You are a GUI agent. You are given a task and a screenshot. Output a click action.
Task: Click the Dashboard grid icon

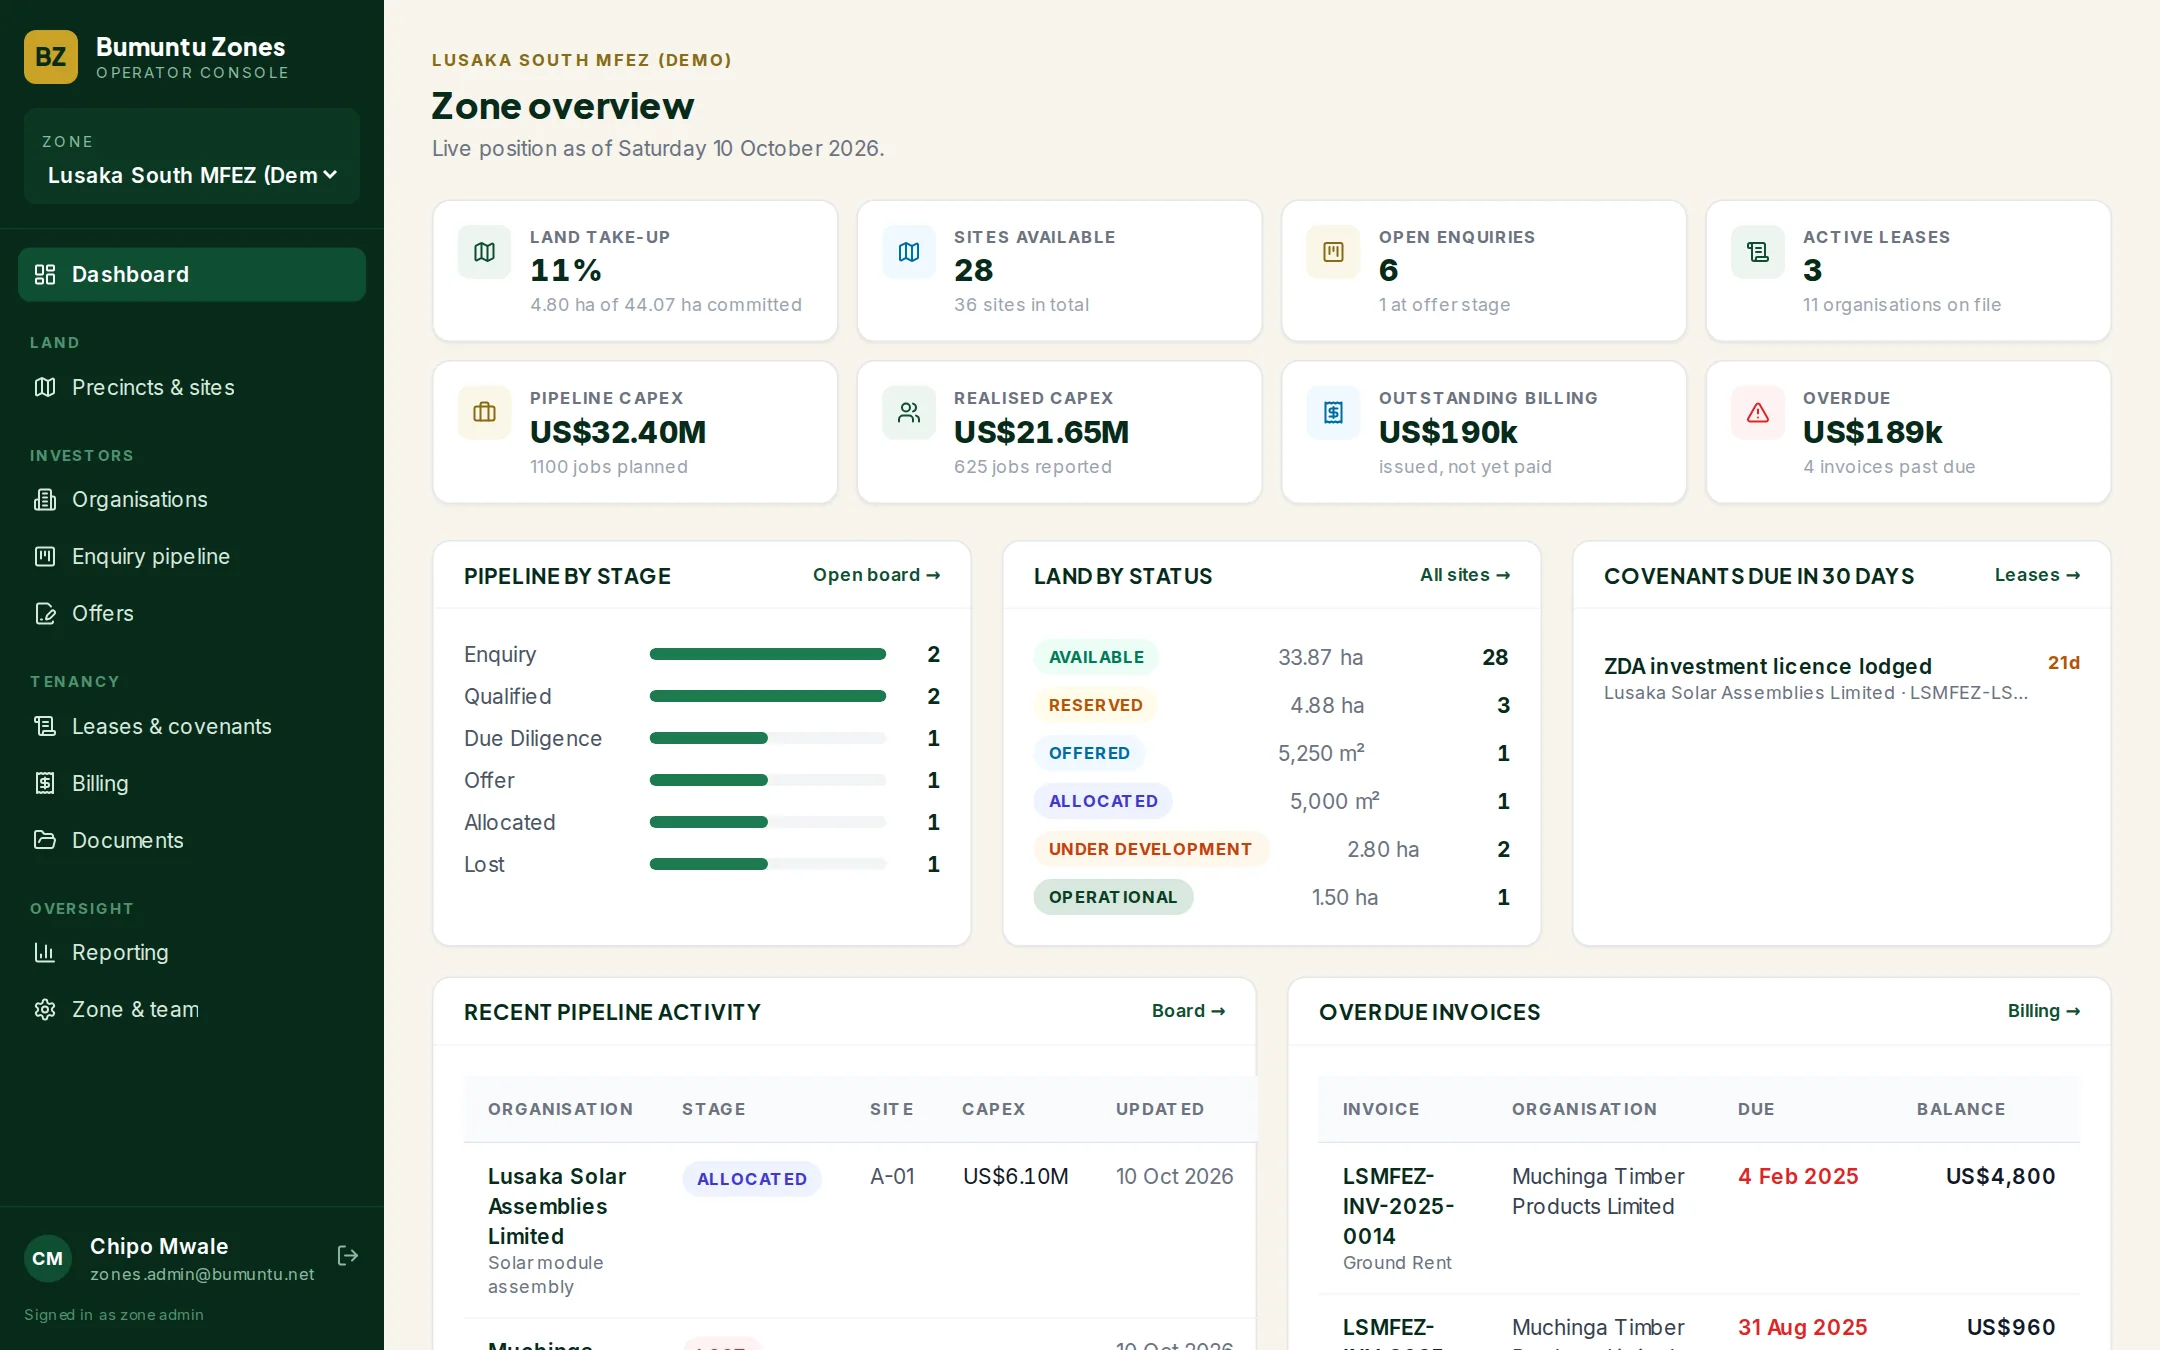click(x=45, y=274)
